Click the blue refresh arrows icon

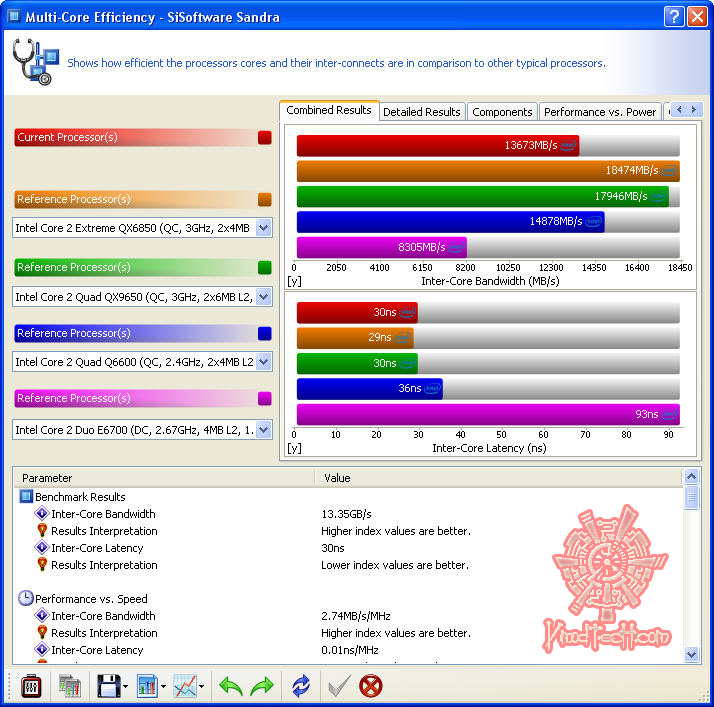click(x=301, y=686)
